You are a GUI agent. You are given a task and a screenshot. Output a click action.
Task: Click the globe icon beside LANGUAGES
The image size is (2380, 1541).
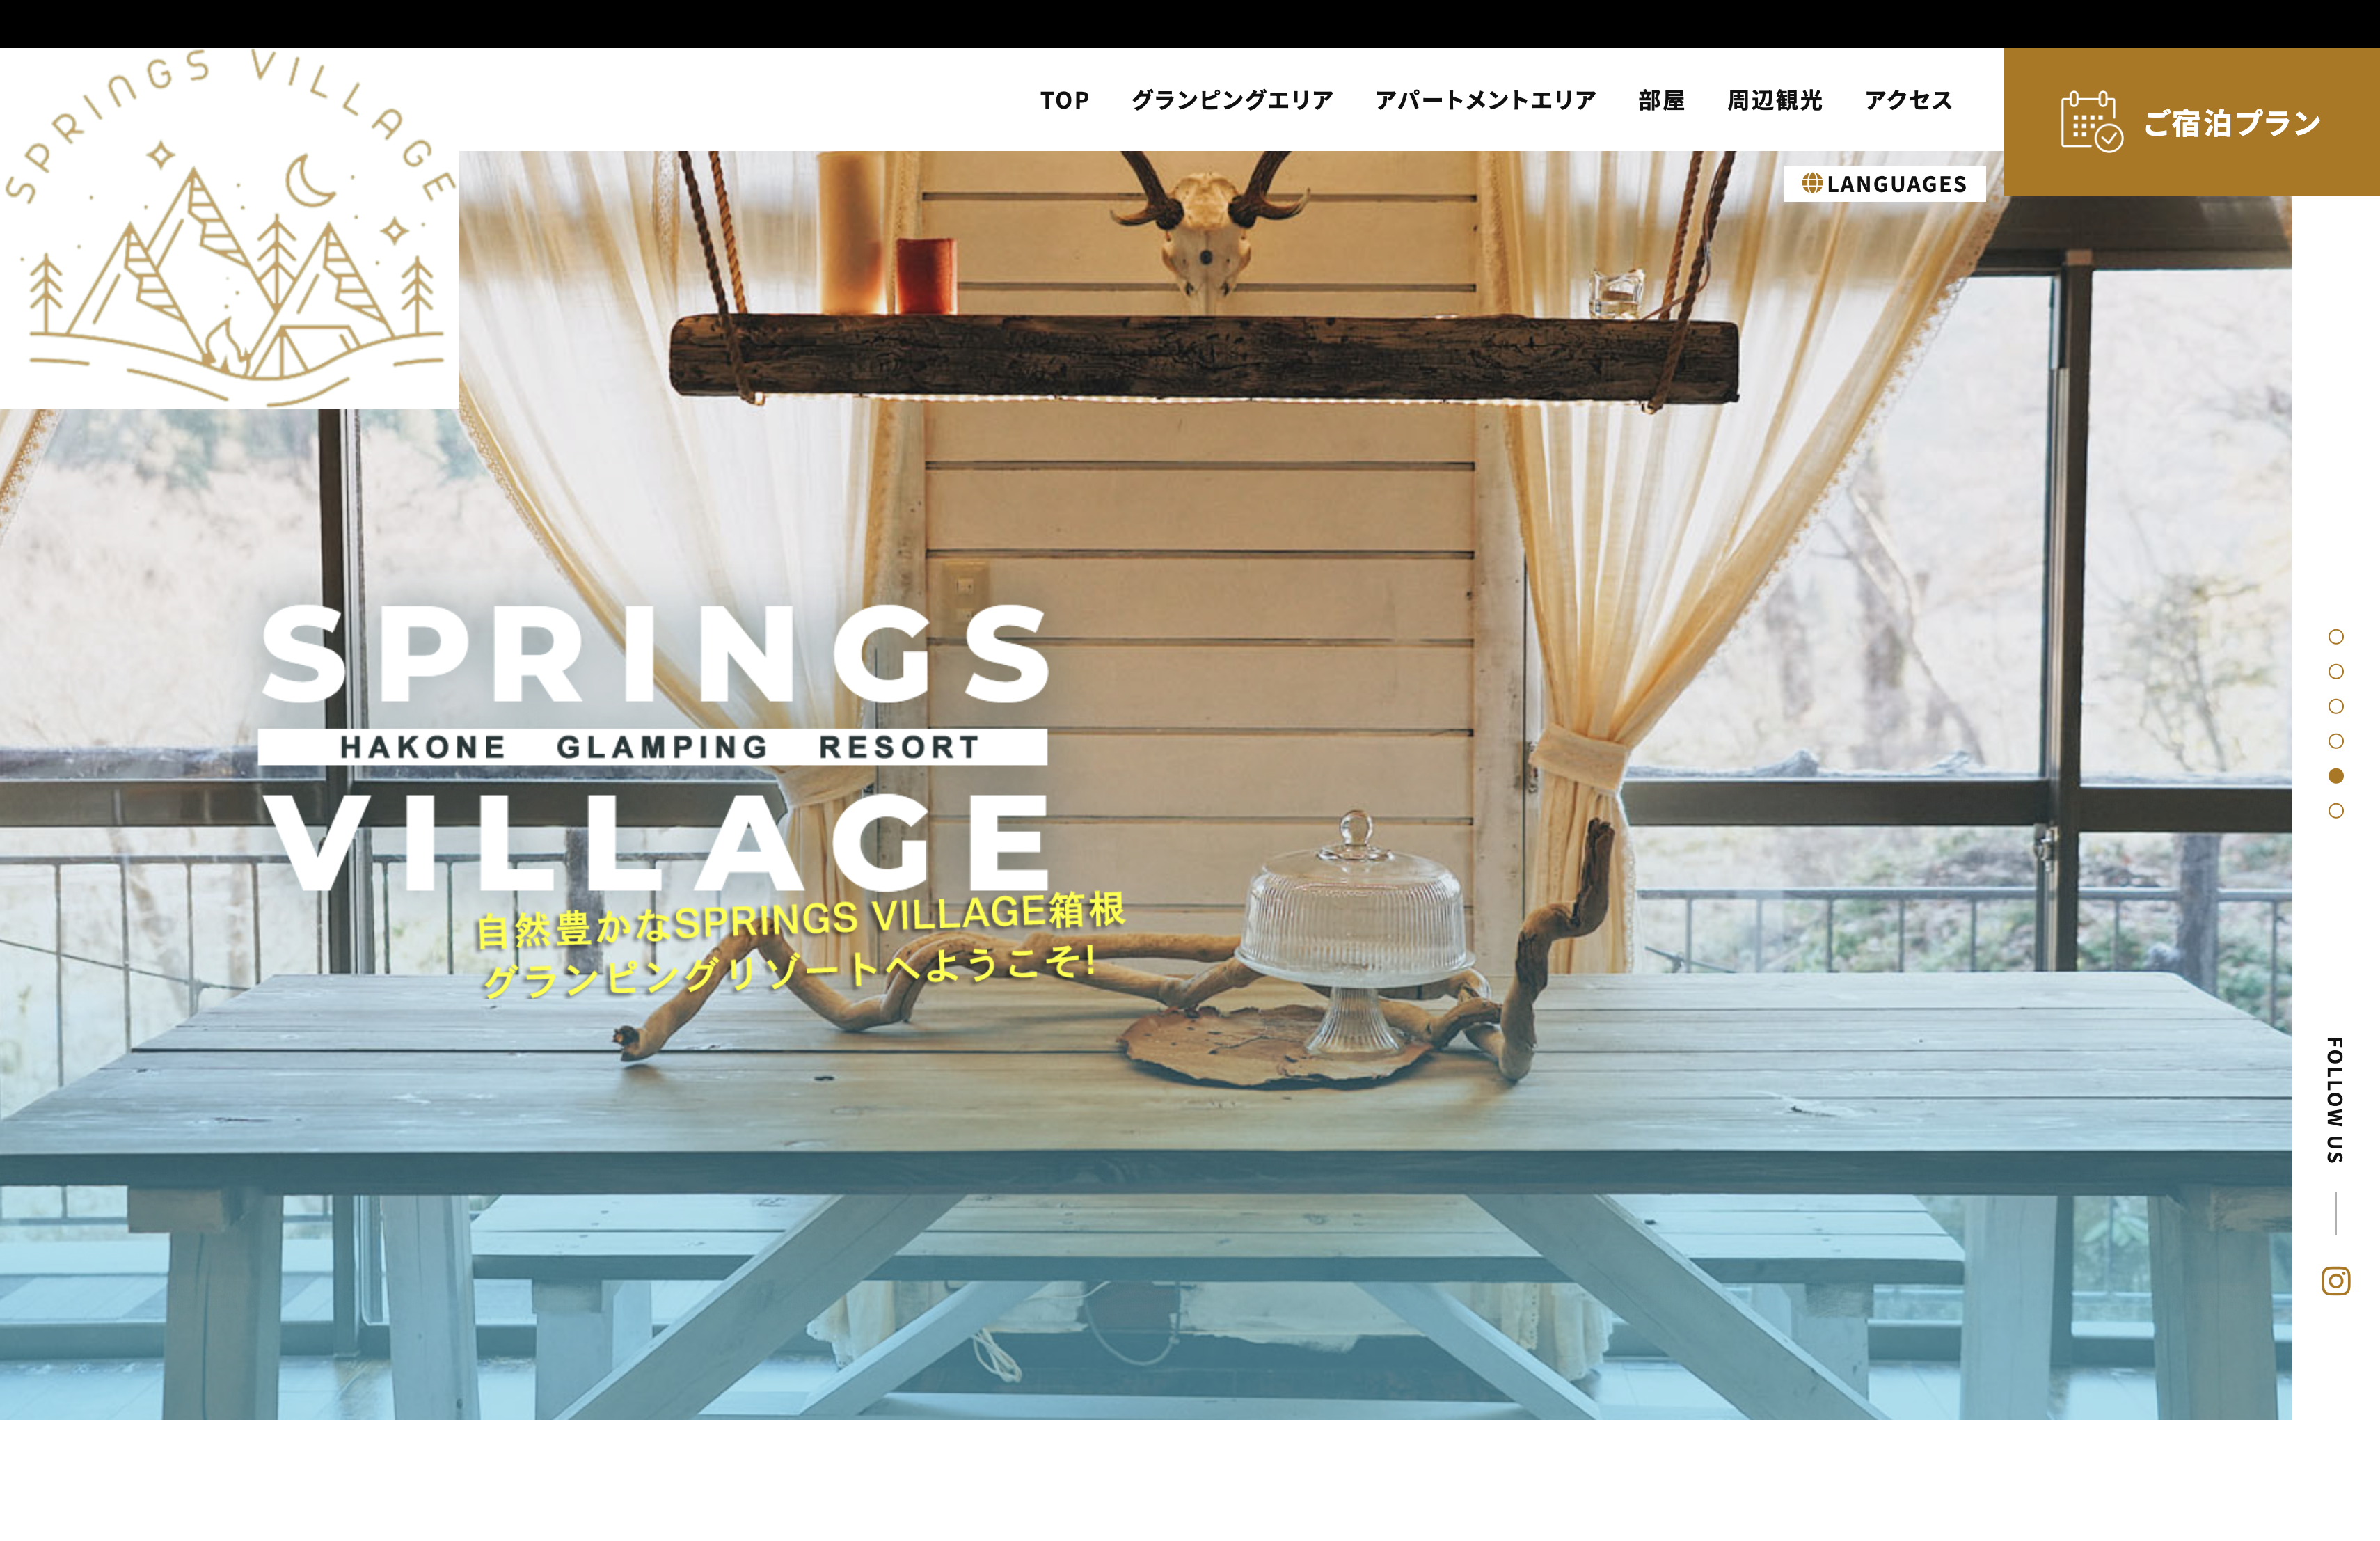point(1811,183)
